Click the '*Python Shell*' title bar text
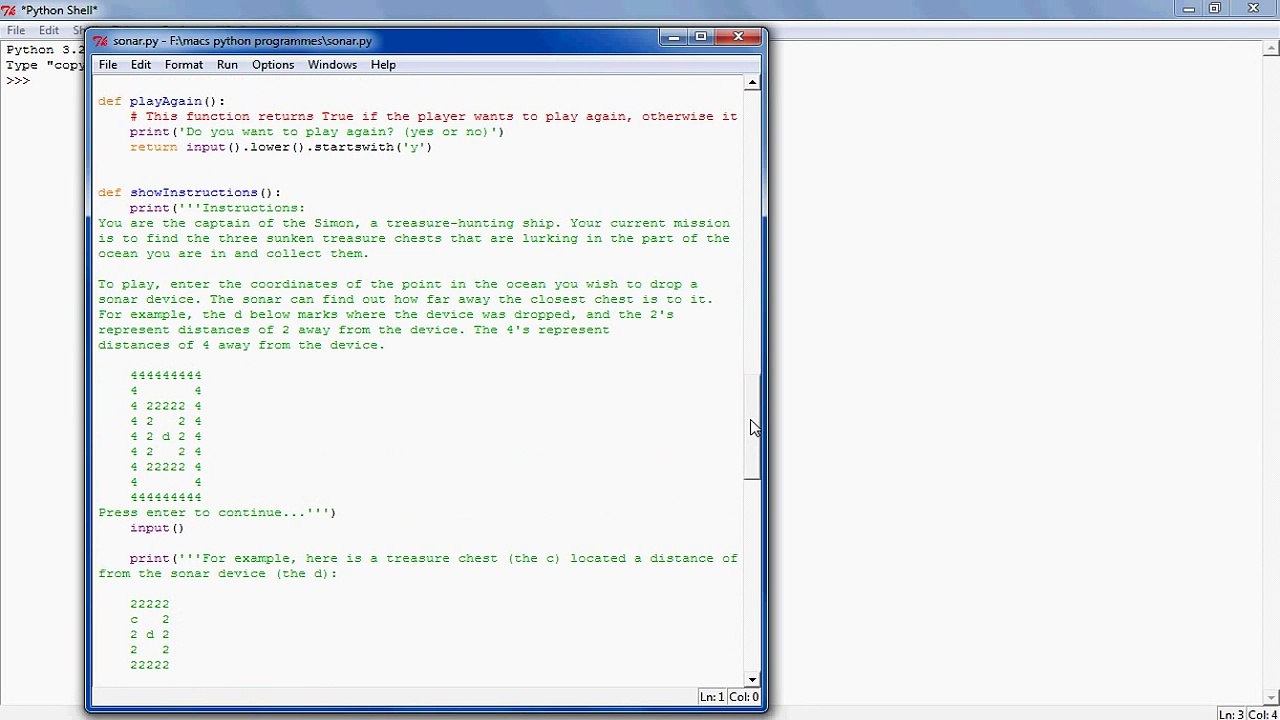Viewport: 1280px width, 720px height. click(59, 10)
